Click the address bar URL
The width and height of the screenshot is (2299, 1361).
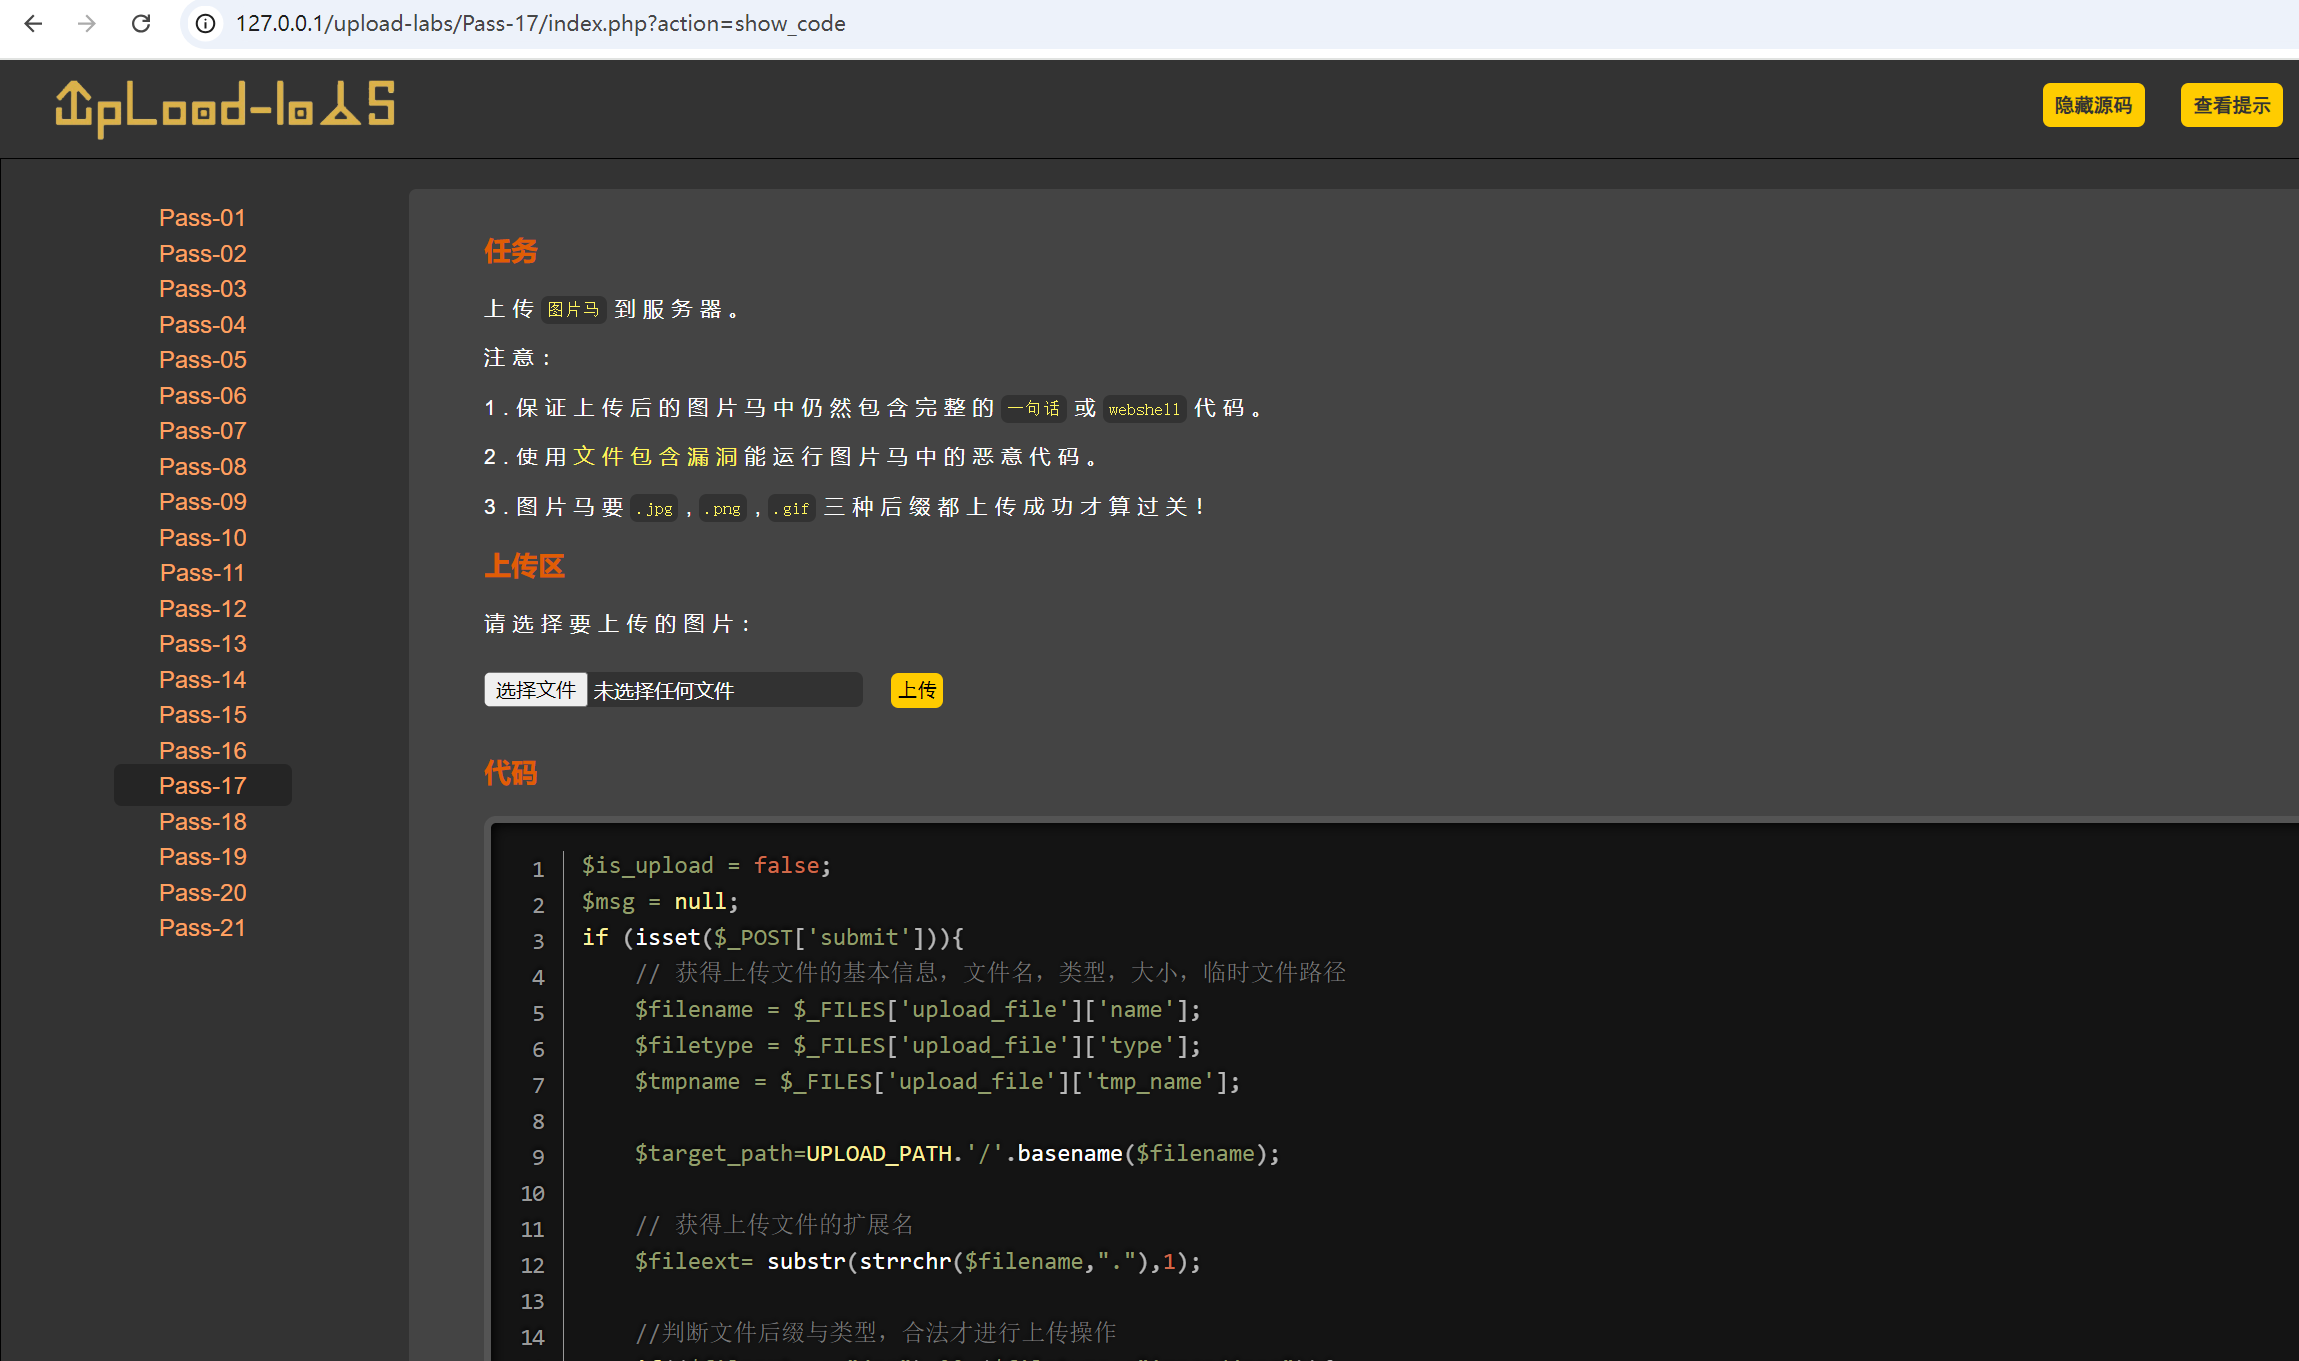[x=540, y=23]
